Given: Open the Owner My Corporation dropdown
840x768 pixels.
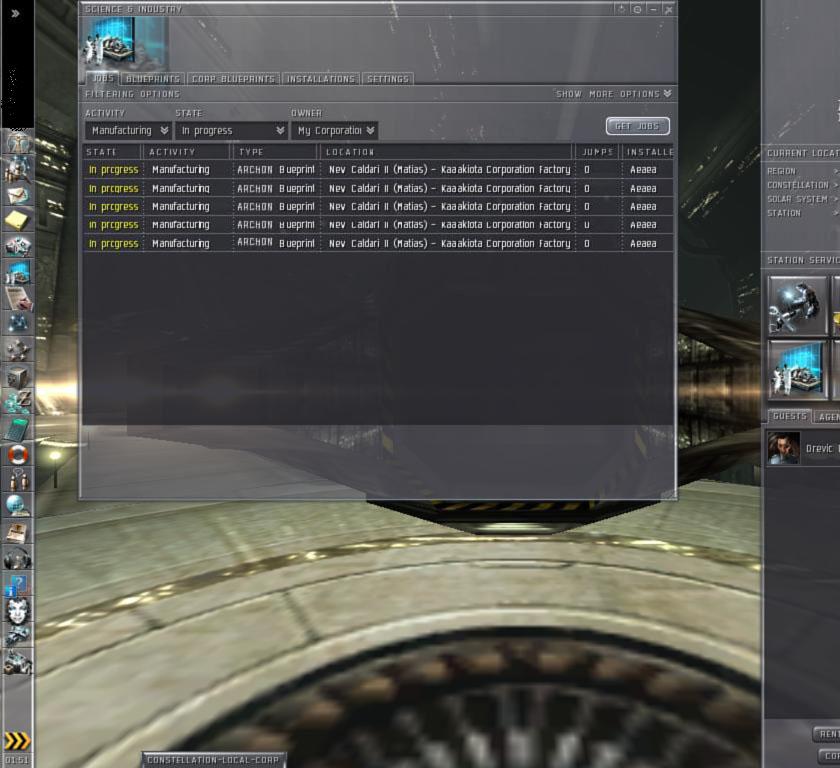Looking at the screenshot, I should 335,130.
